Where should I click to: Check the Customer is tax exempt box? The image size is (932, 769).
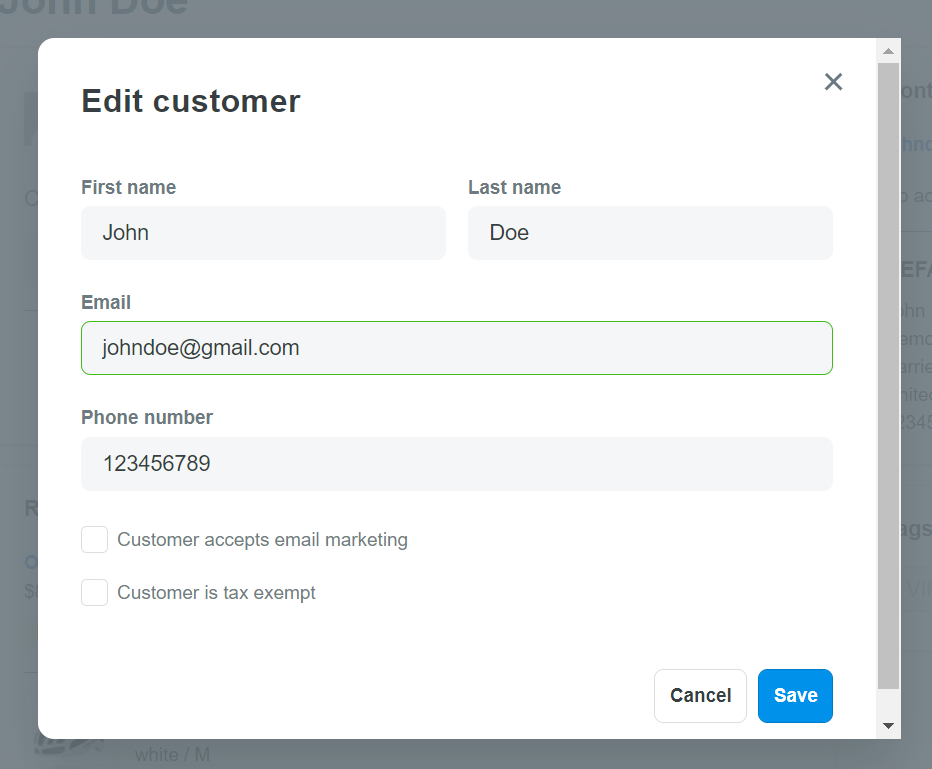click(x=95, y=592)
